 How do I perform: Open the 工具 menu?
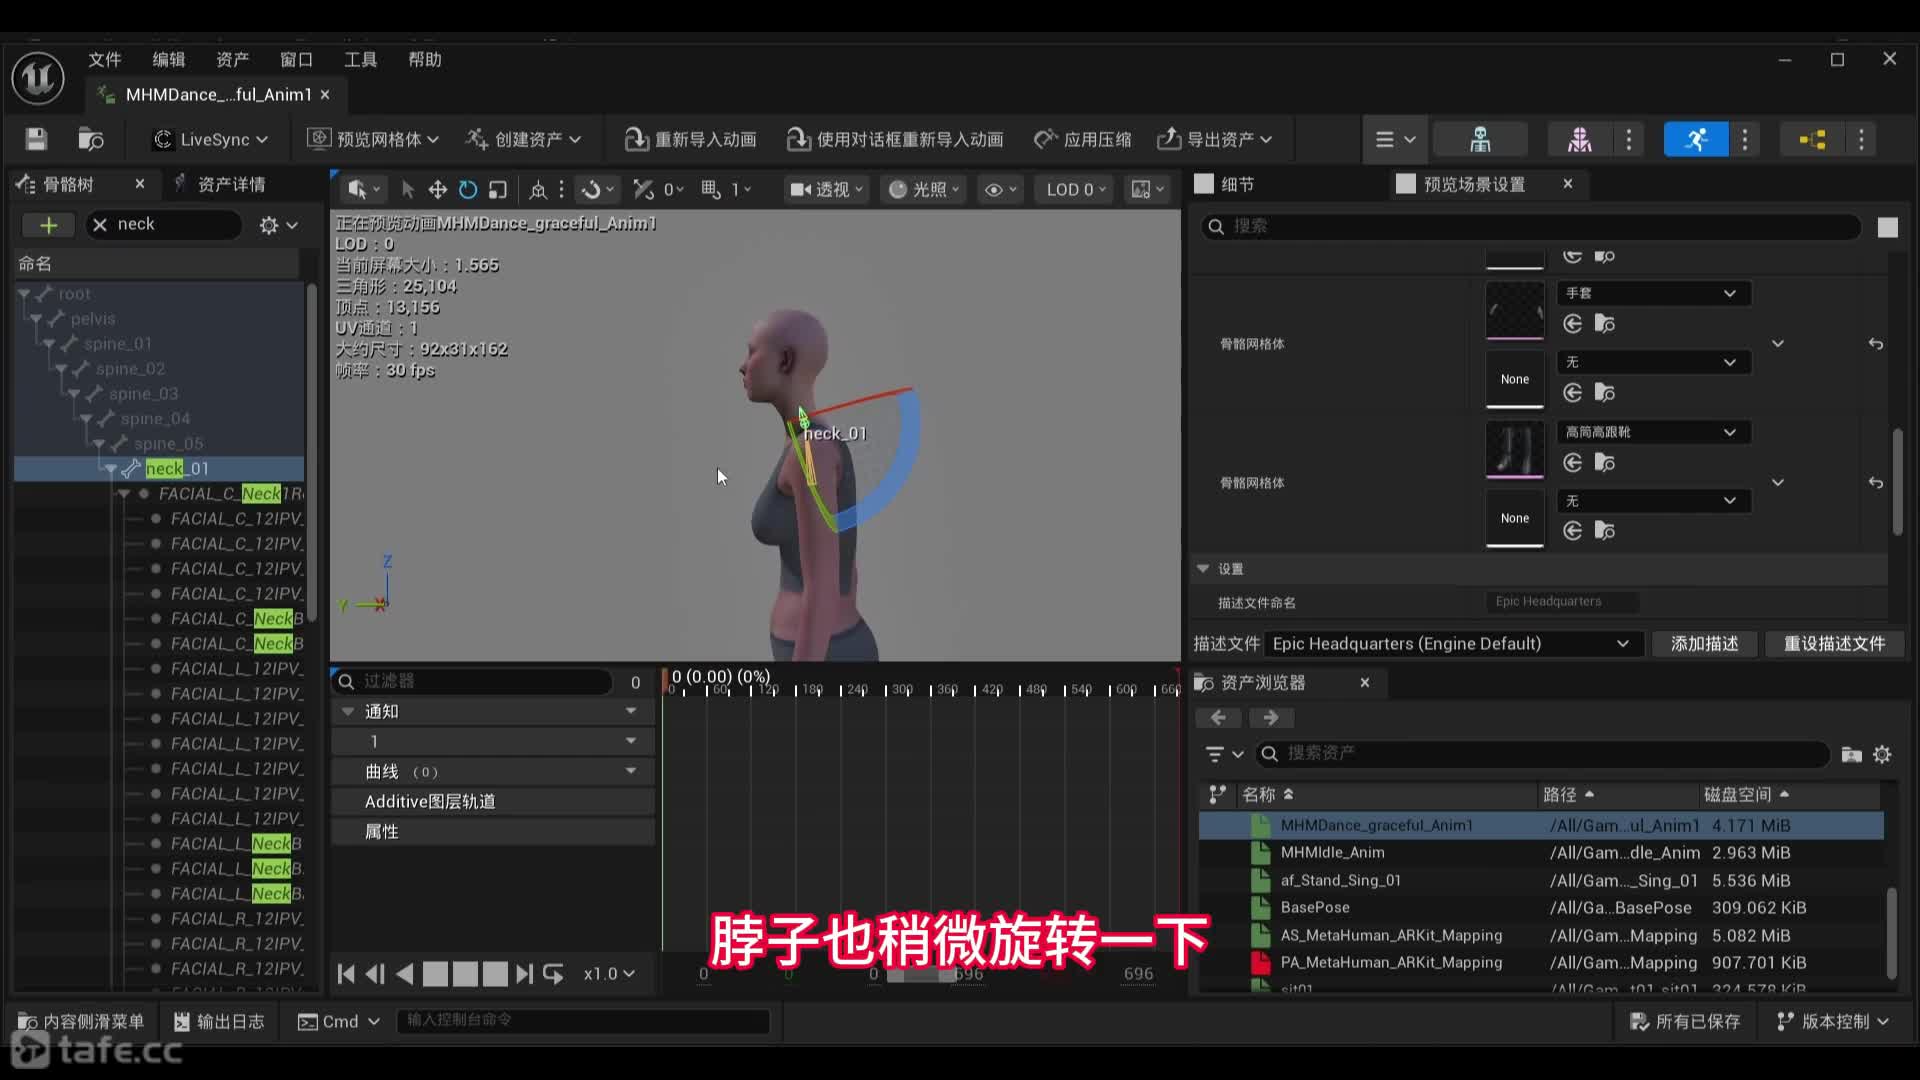(x=360, y=60)
